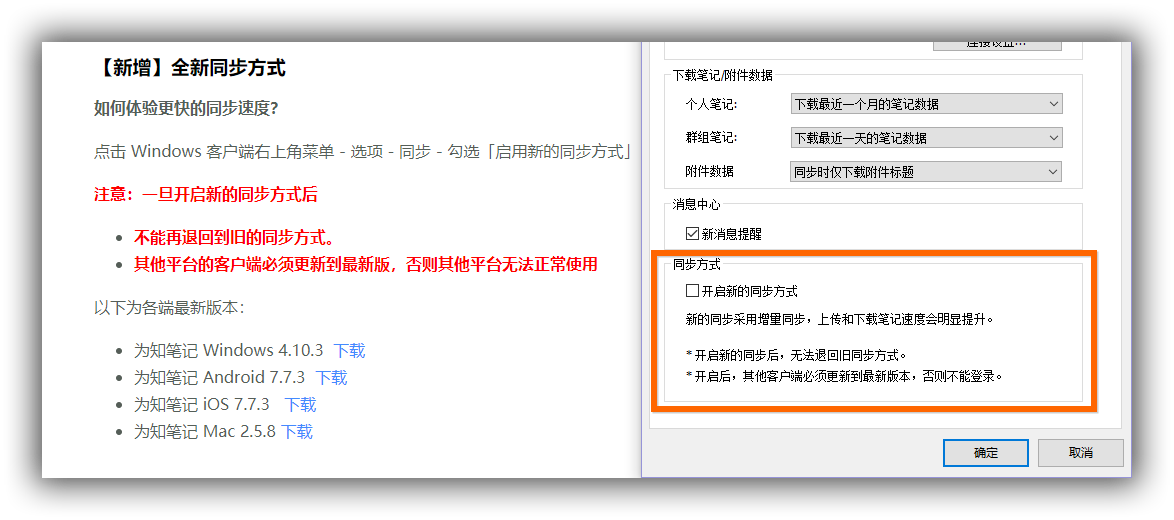
Task: Click the 如何体验更快的同步速度 subheading
Action: 186,109
